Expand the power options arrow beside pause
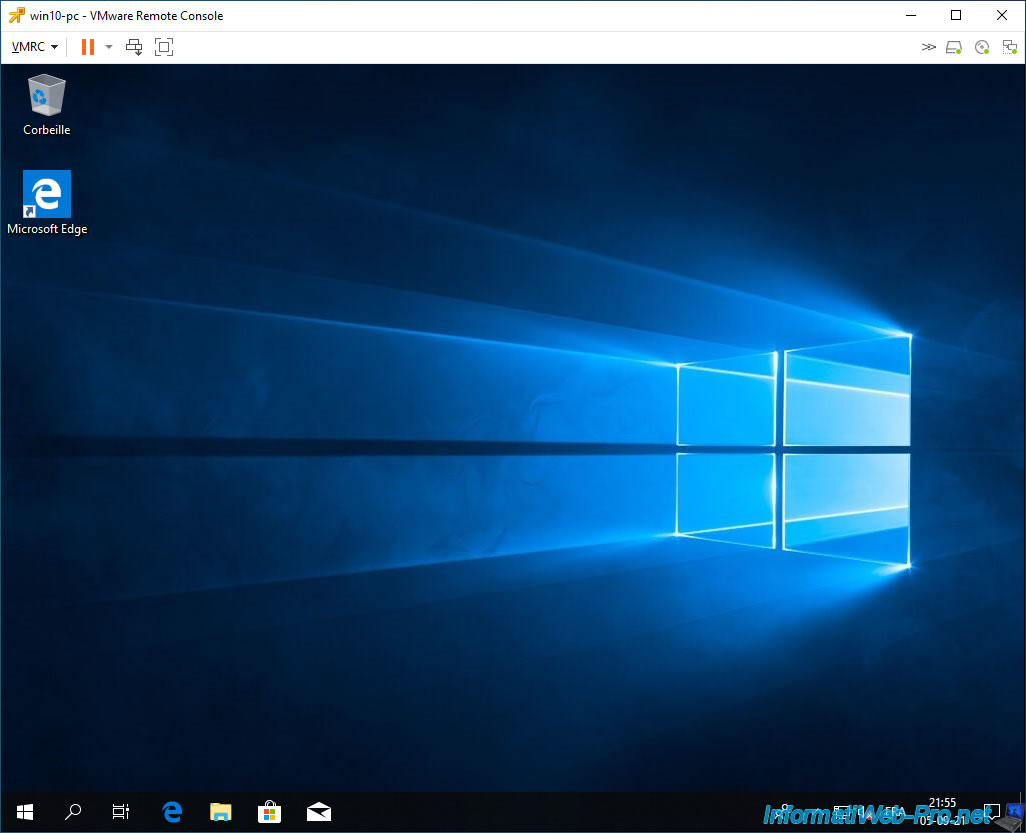 coord(109,46)
